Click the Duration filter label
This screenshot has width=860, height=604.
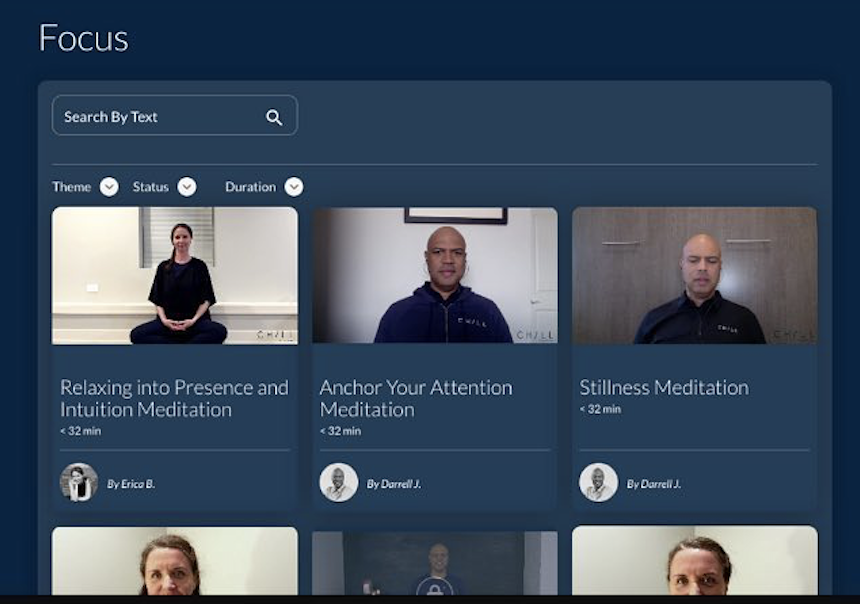click(251, 187)
